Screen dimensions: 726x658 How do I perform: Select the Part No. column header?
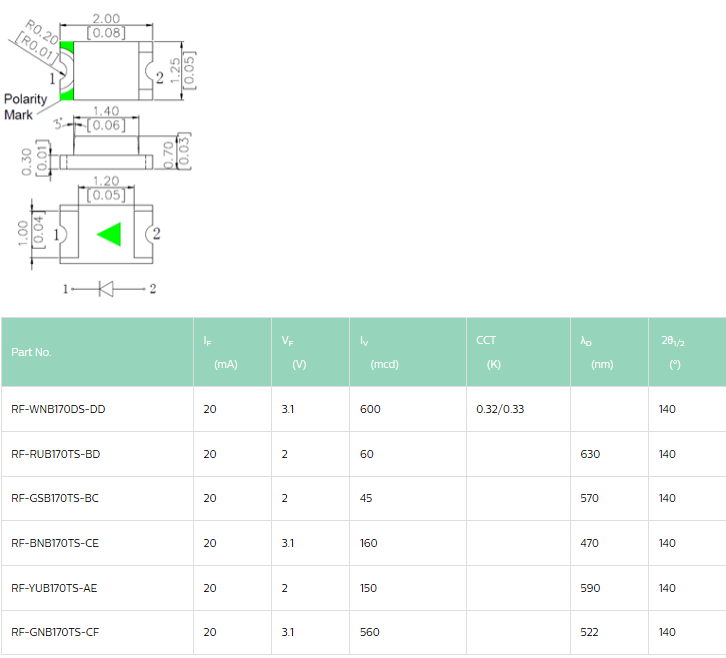(31, 352)
